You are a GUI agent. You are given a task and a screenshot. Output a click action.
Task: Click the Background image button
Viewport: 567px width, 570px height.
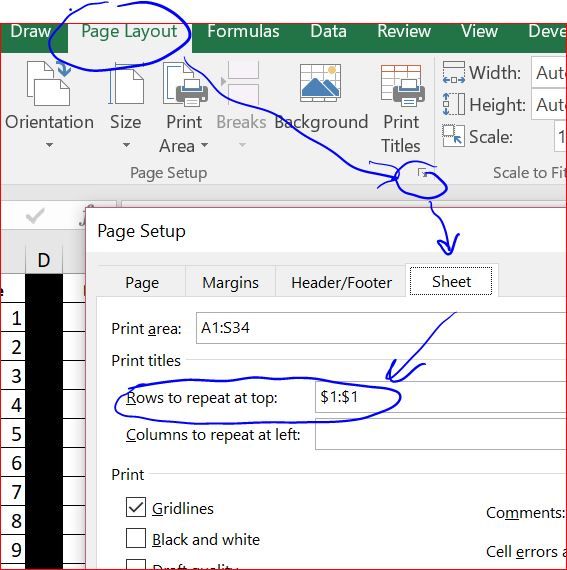pyautogui.click(x=321, y=97)
